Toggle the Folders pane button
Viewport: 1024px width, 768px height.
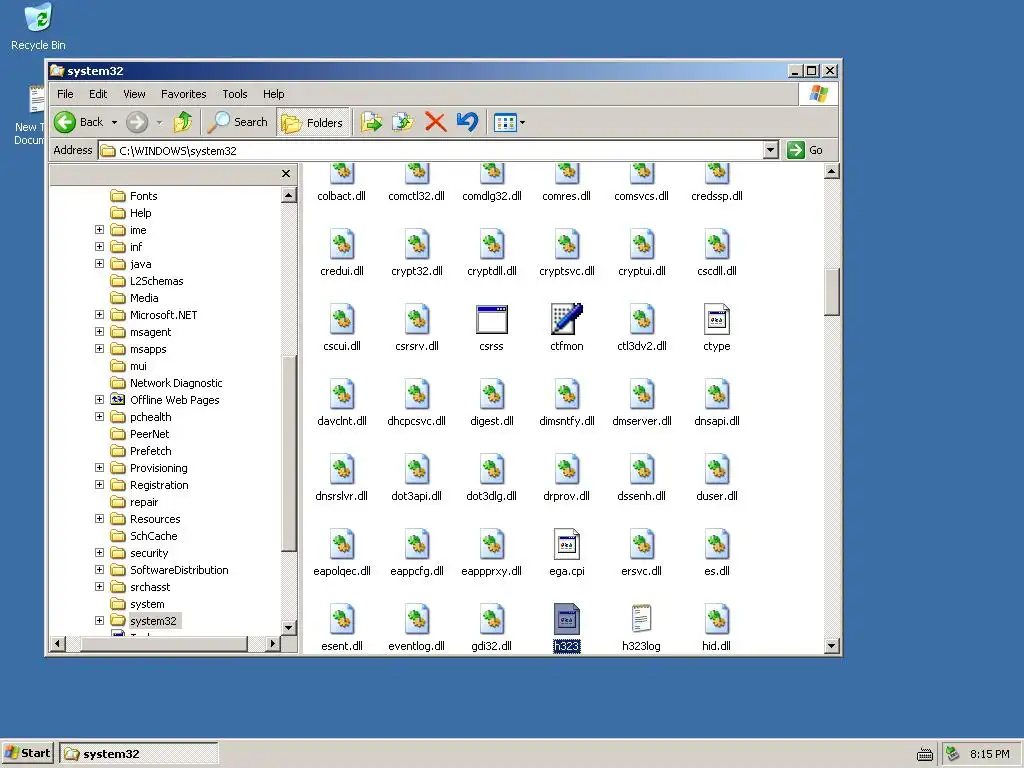[x=313, y=122]
